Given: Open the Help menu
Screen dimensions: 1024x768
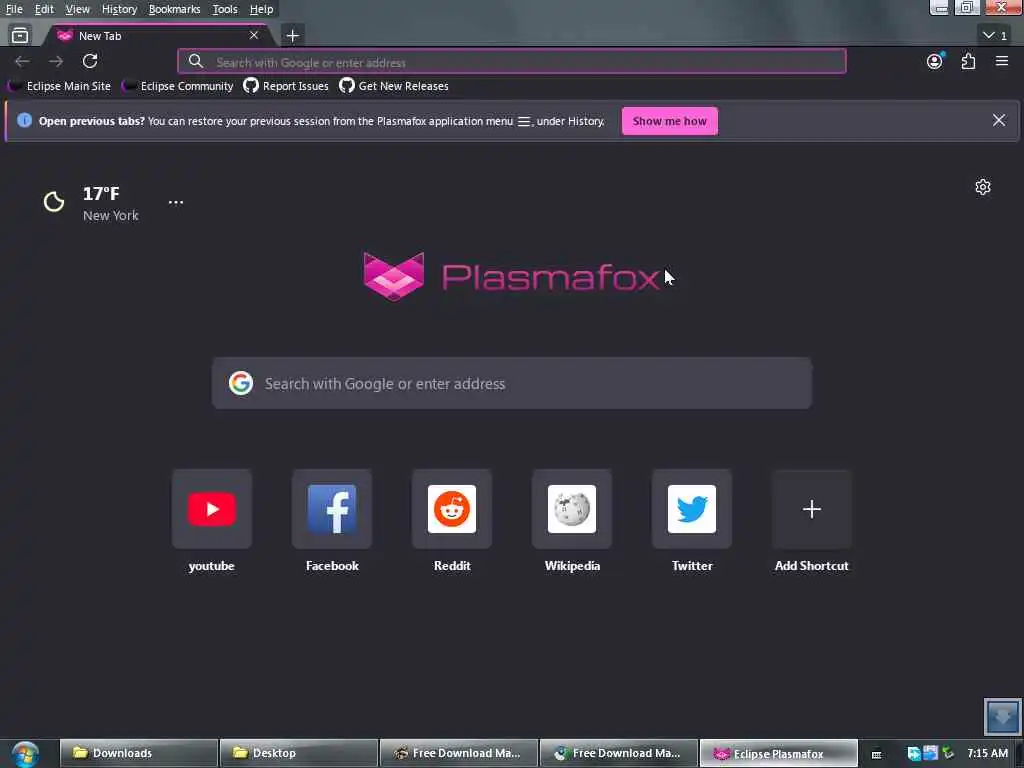Looking at the screenshot, I should pos(261,9).
